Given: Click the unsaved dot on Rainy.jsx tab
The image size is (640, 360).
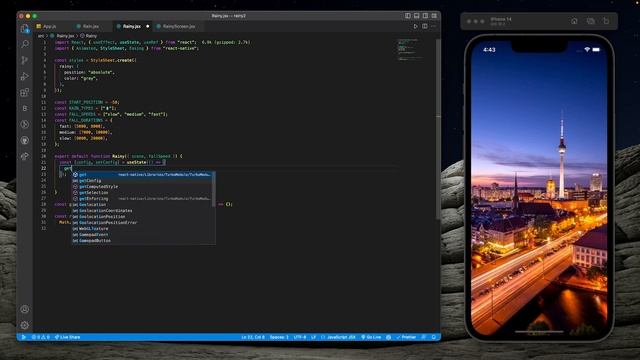Looking at the screenshot, I should point(148,26).
